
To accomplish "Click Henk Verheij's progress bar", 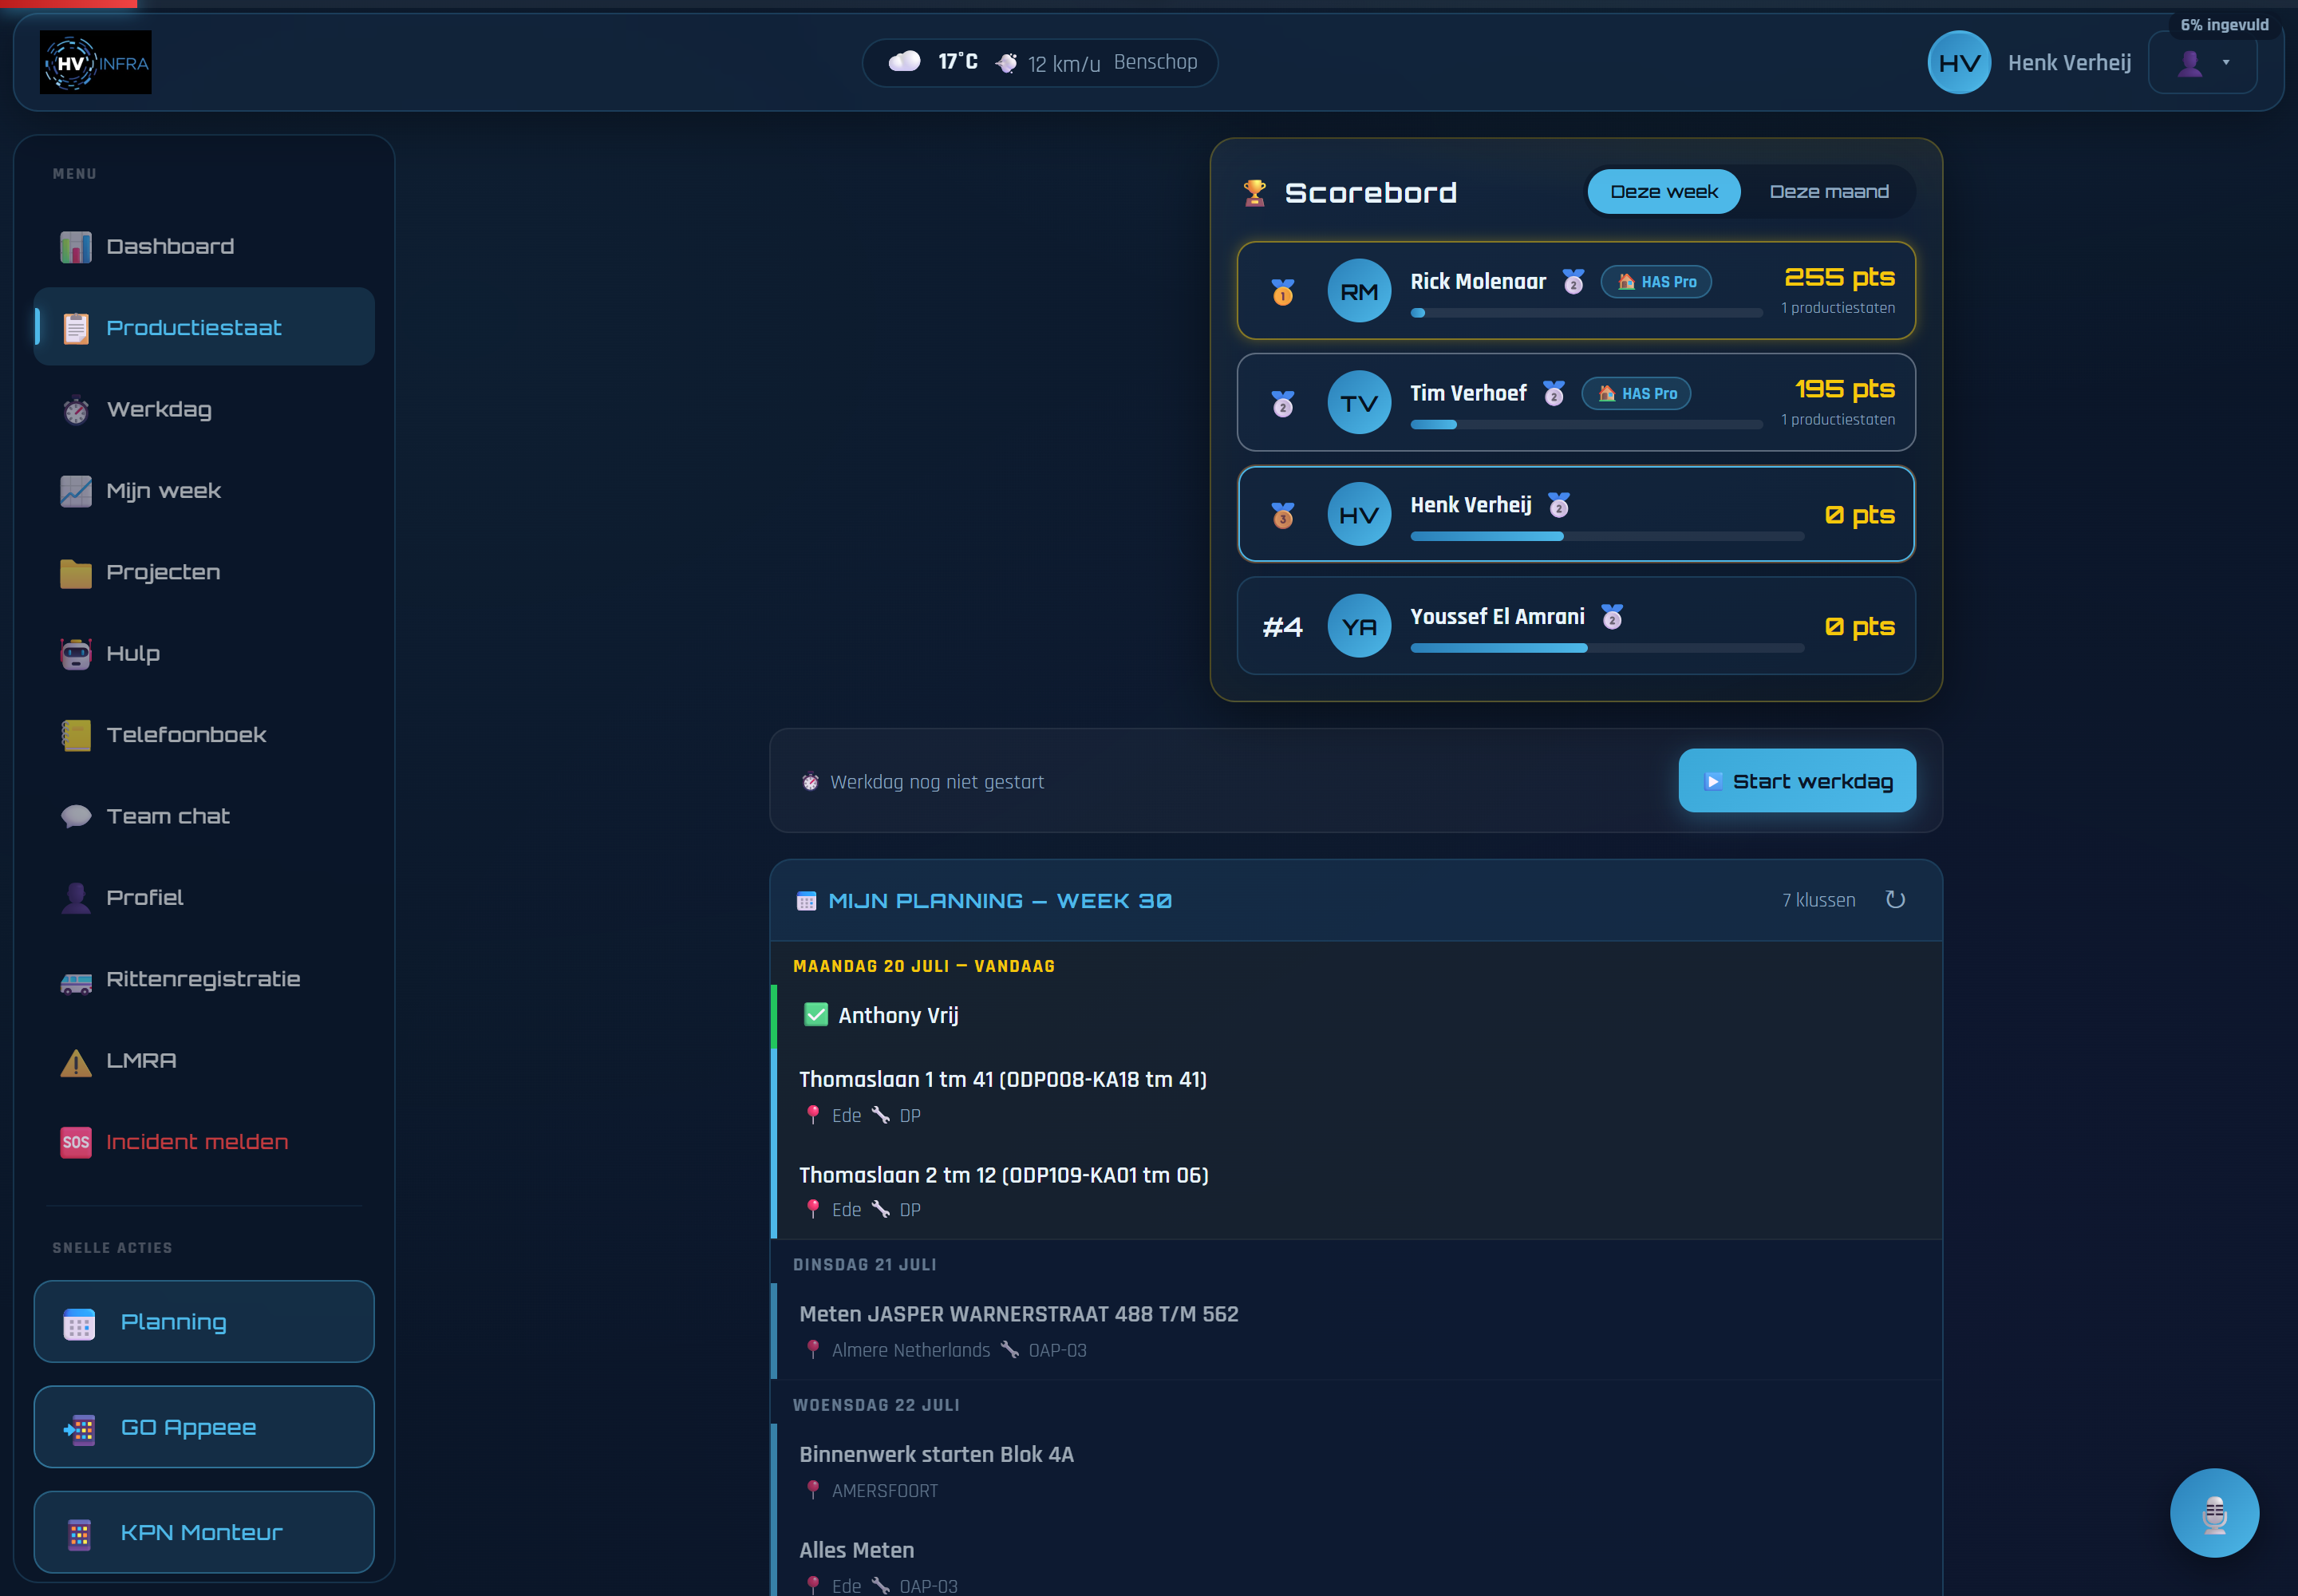I will (1607, 537).
